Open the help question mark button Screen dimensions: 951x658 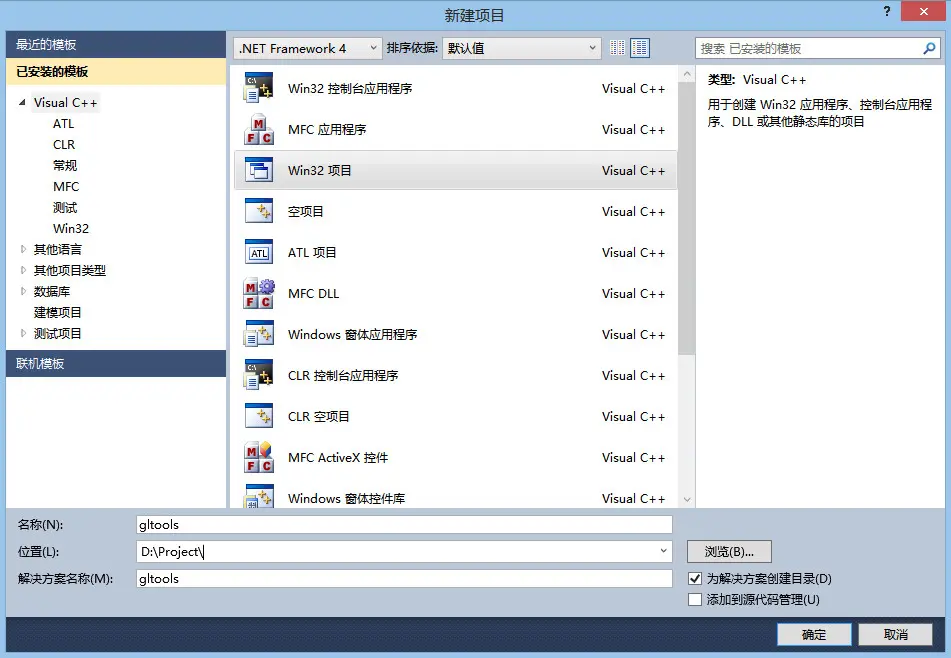(x=887, y=11)
